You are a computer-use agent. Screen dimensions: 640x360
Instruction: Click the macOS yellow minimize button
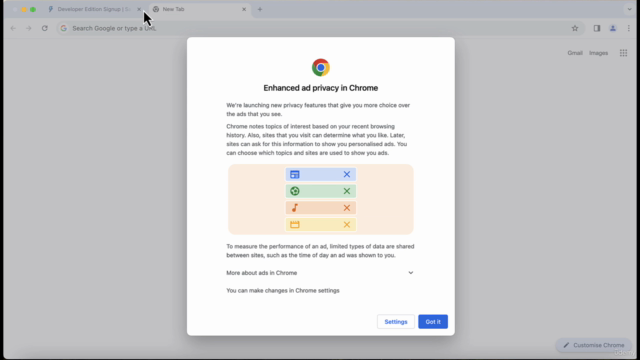(24, 9)
